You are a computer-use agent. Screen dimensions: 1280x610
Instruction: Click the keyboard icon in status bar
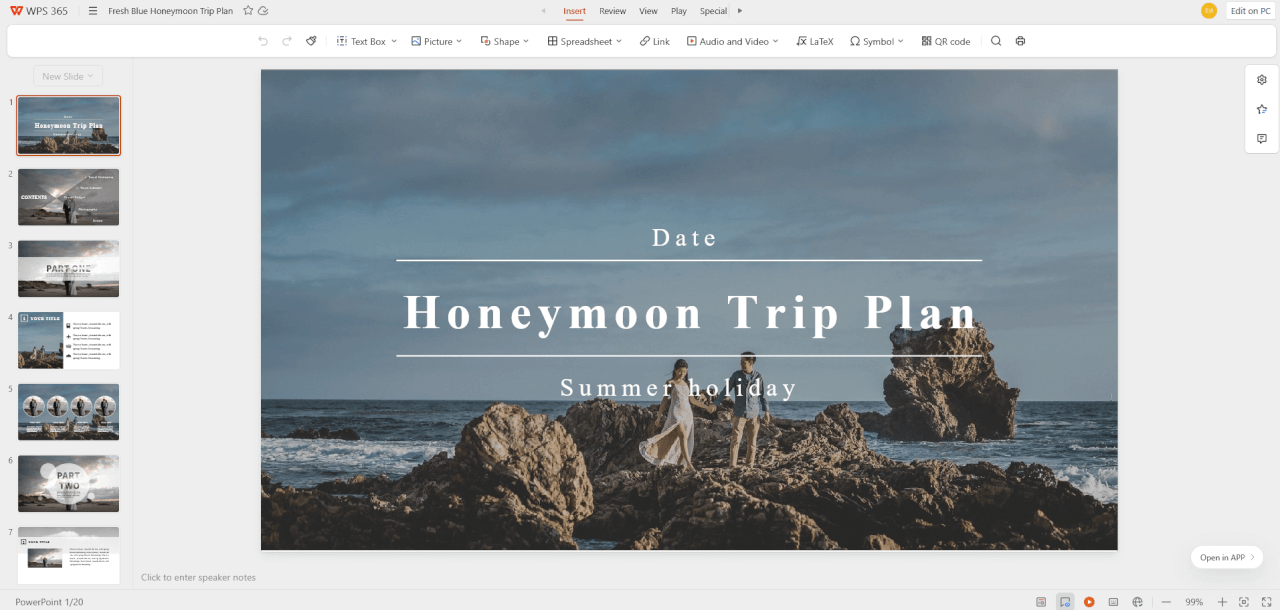tap(1113, 602)
